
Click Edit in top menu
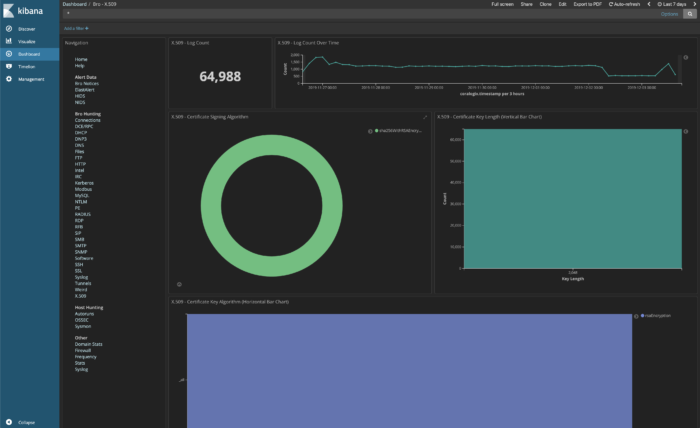562,4
